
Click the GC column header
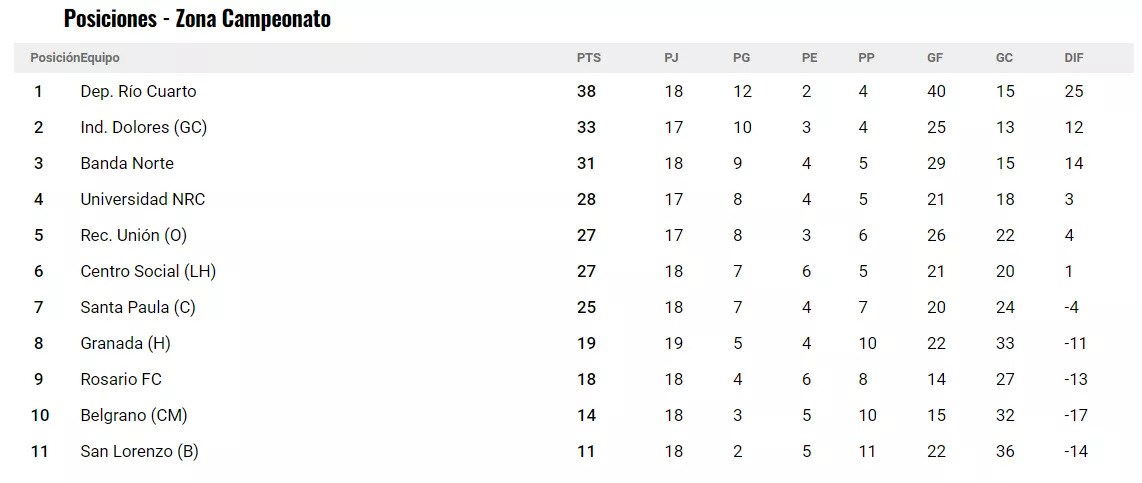click(x=1004, y=58)
